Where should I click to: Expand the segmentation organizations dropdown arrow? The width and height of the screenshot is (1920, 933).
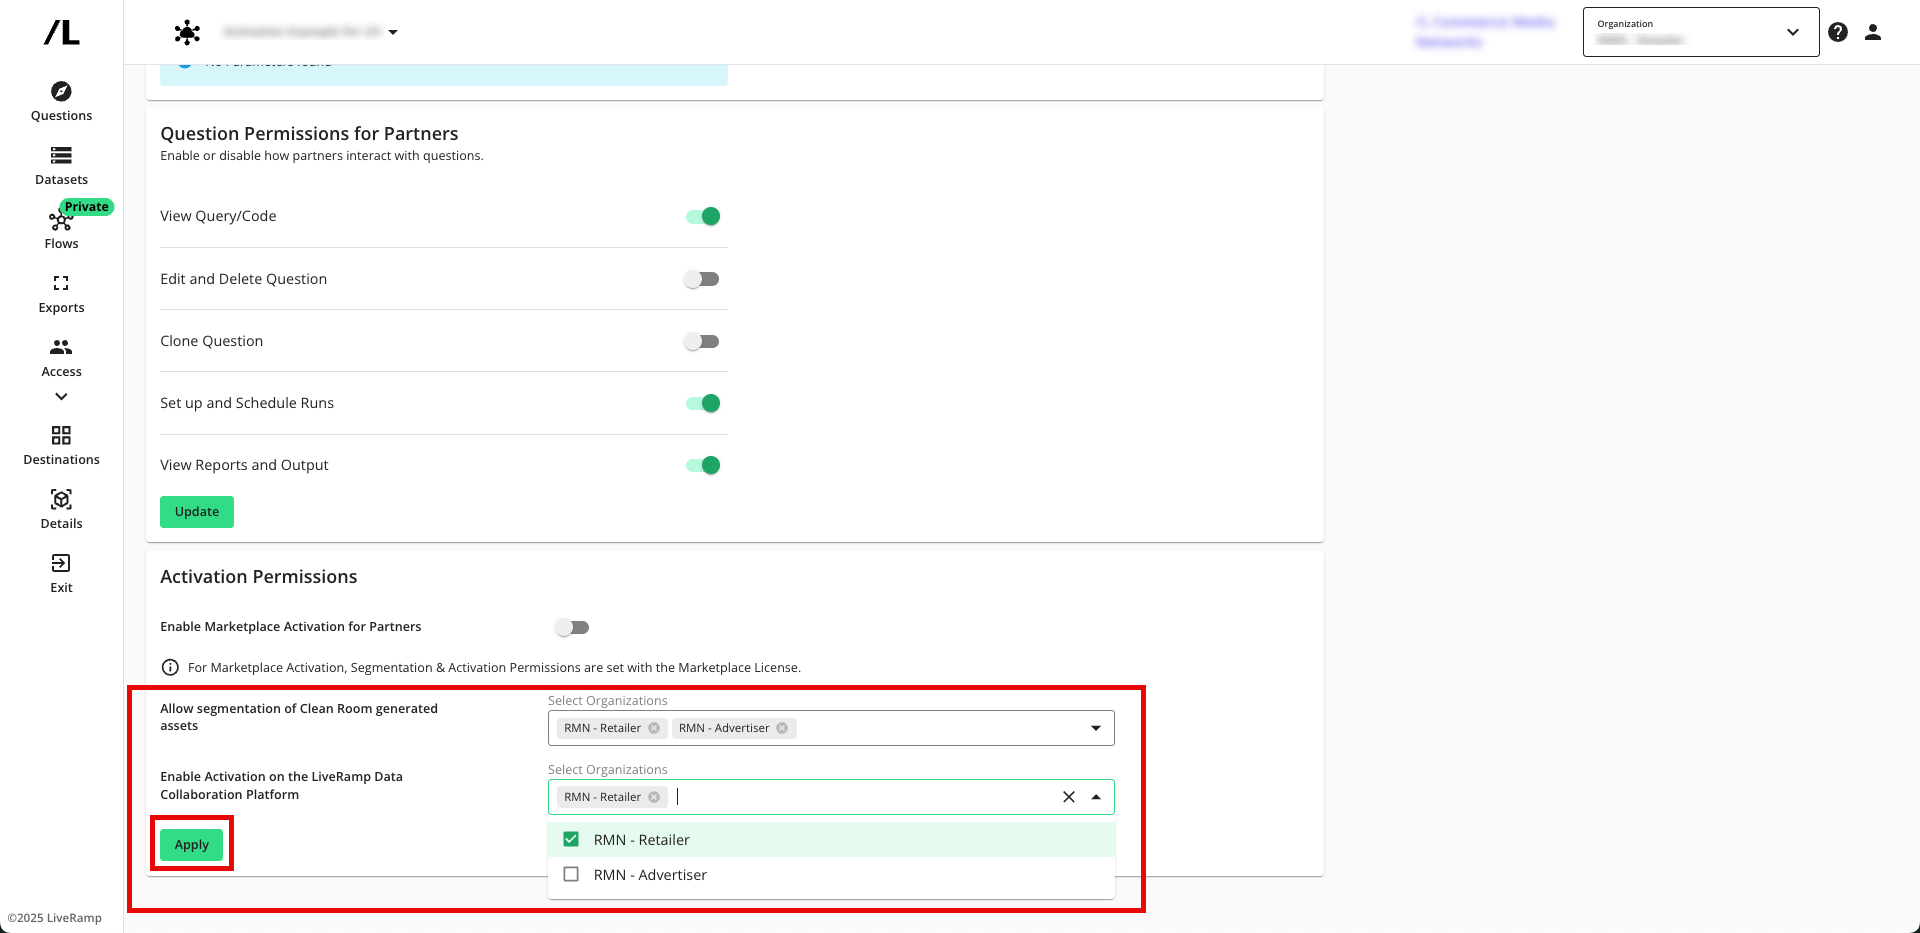[x=1096, y=729]
